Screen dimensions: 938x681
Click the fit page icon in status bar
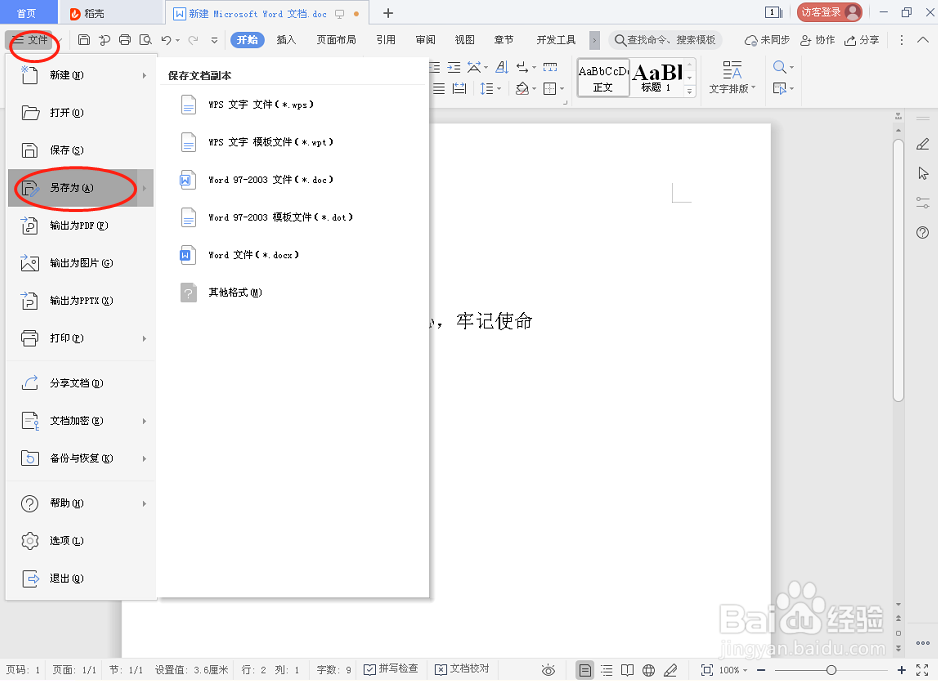pos(706,670)
